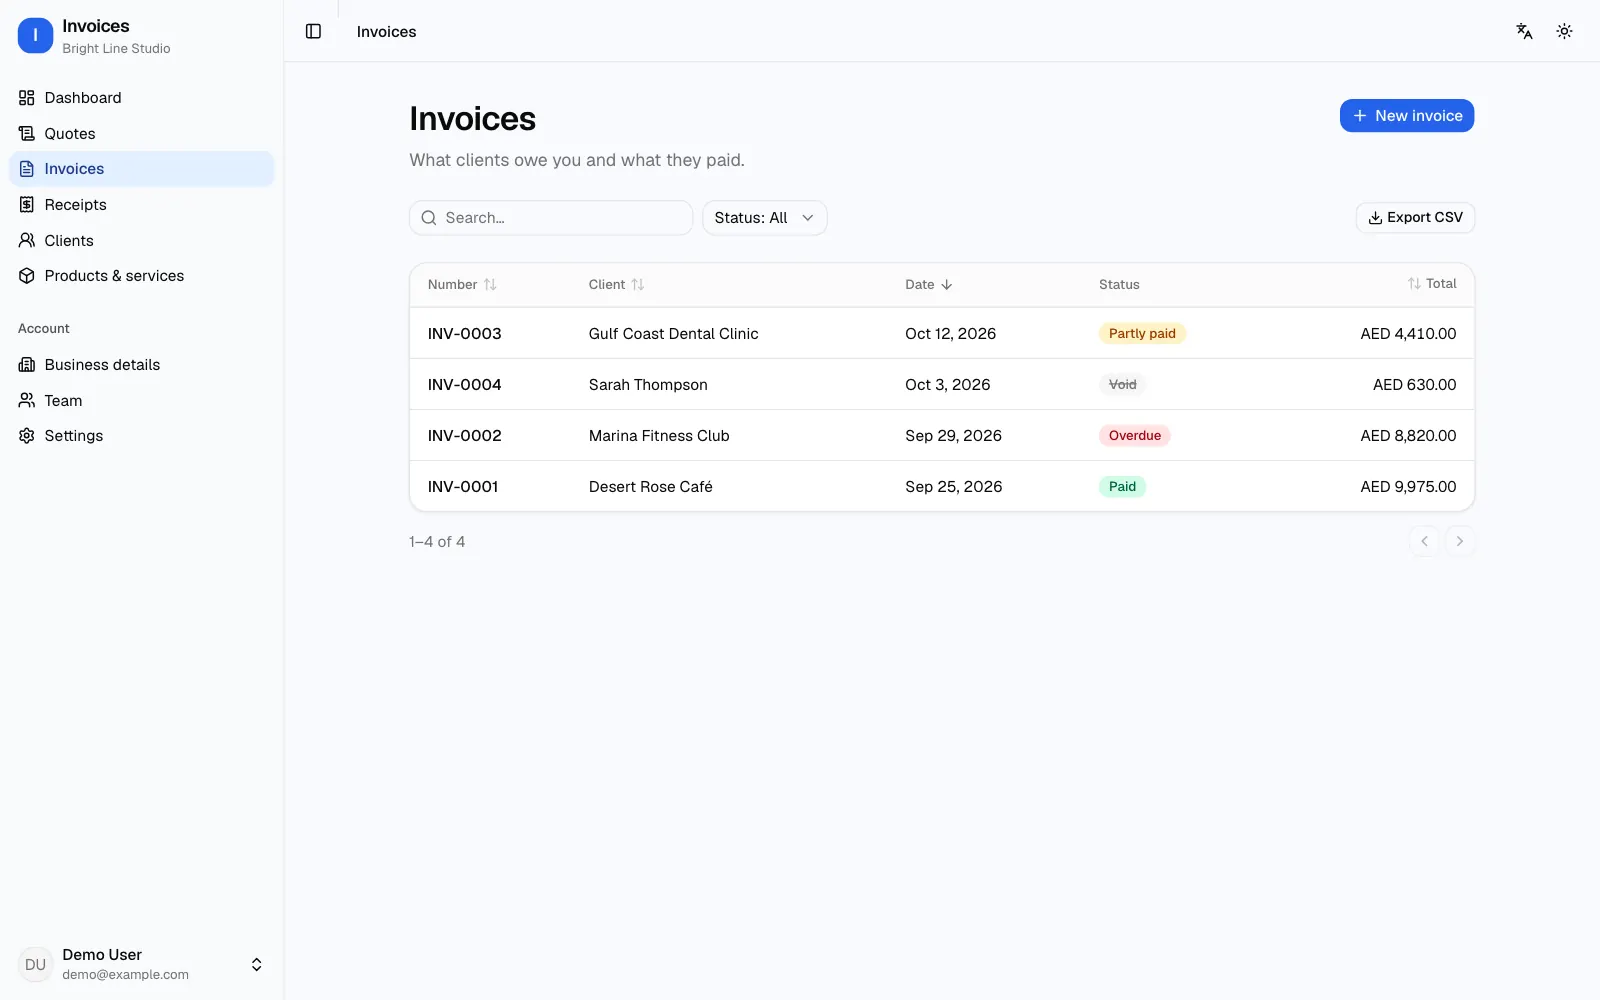
Task: Click the blue Invoices app logo
Action: pyautogui.click(x=35, y=35)
